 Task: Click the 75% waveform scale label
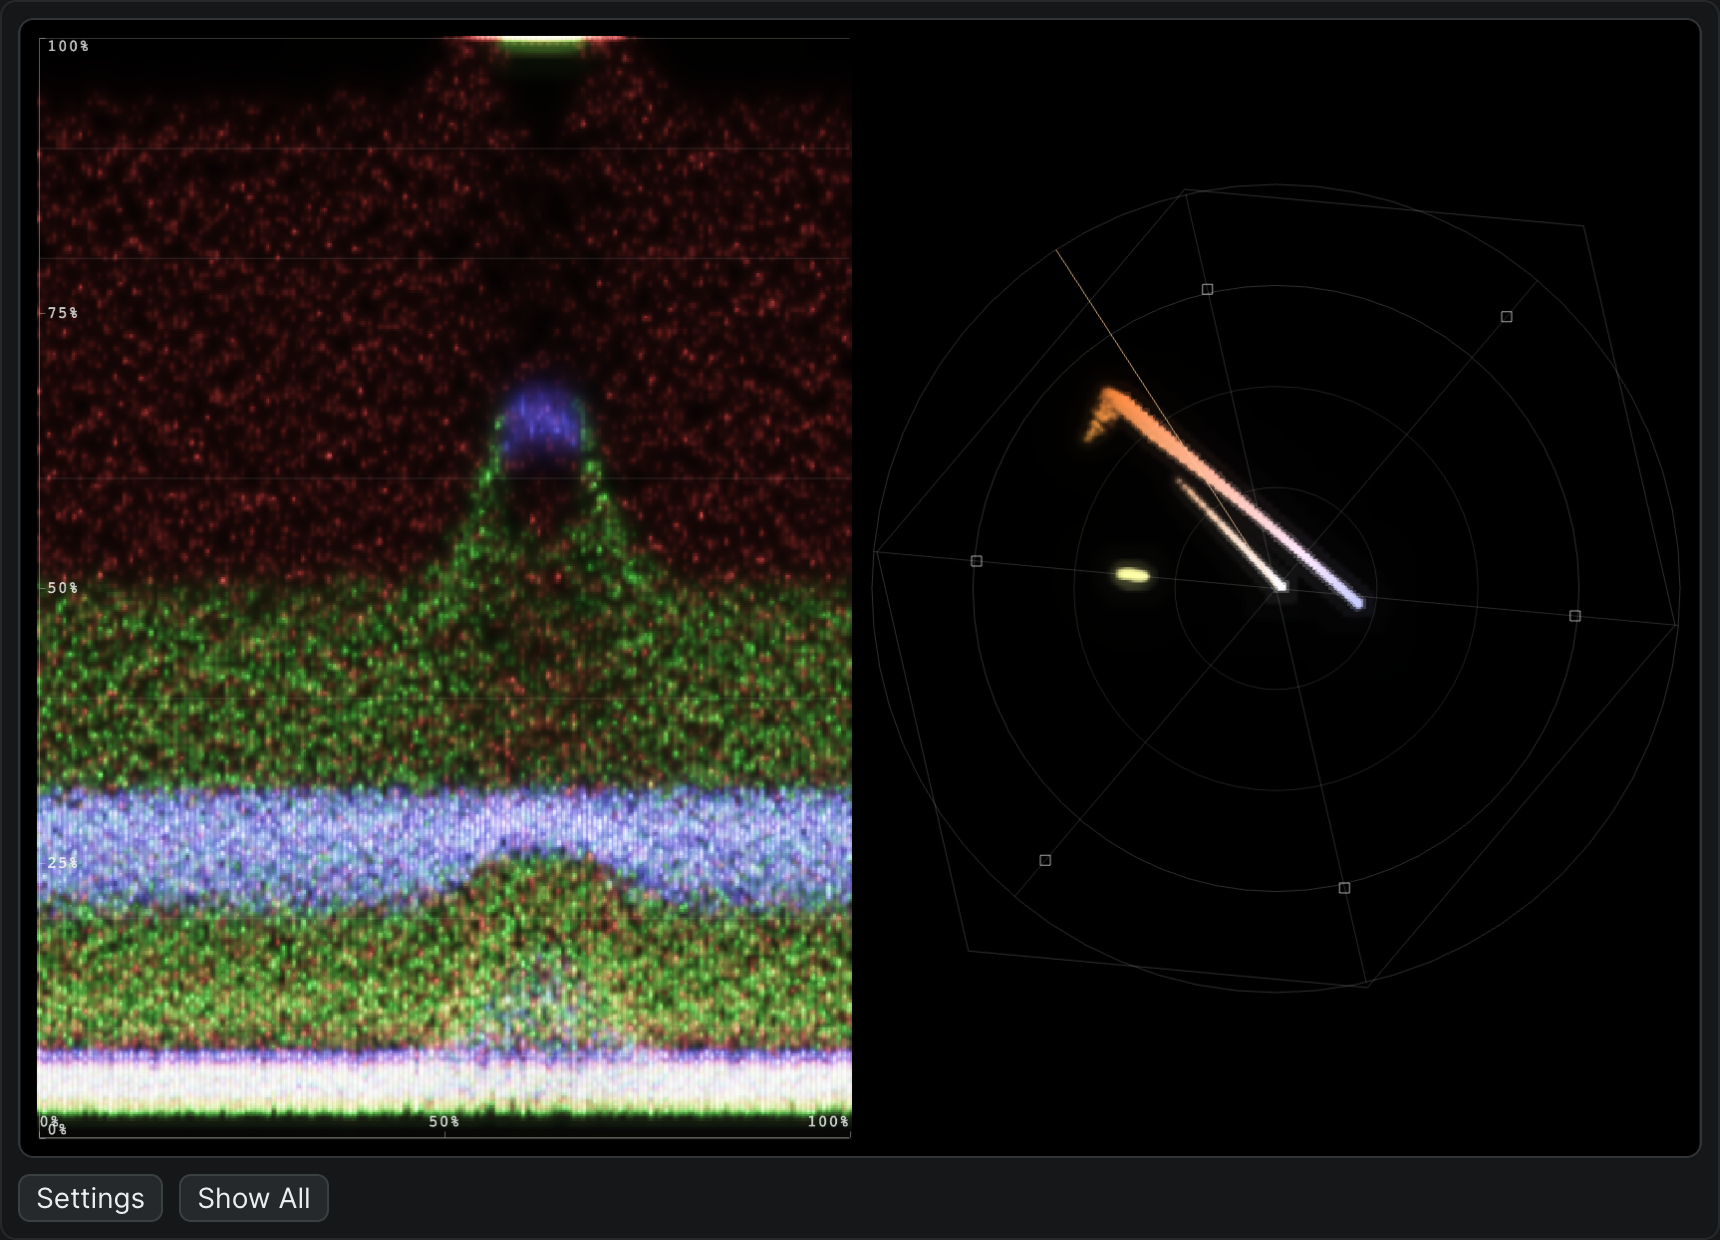coord(63,313)
